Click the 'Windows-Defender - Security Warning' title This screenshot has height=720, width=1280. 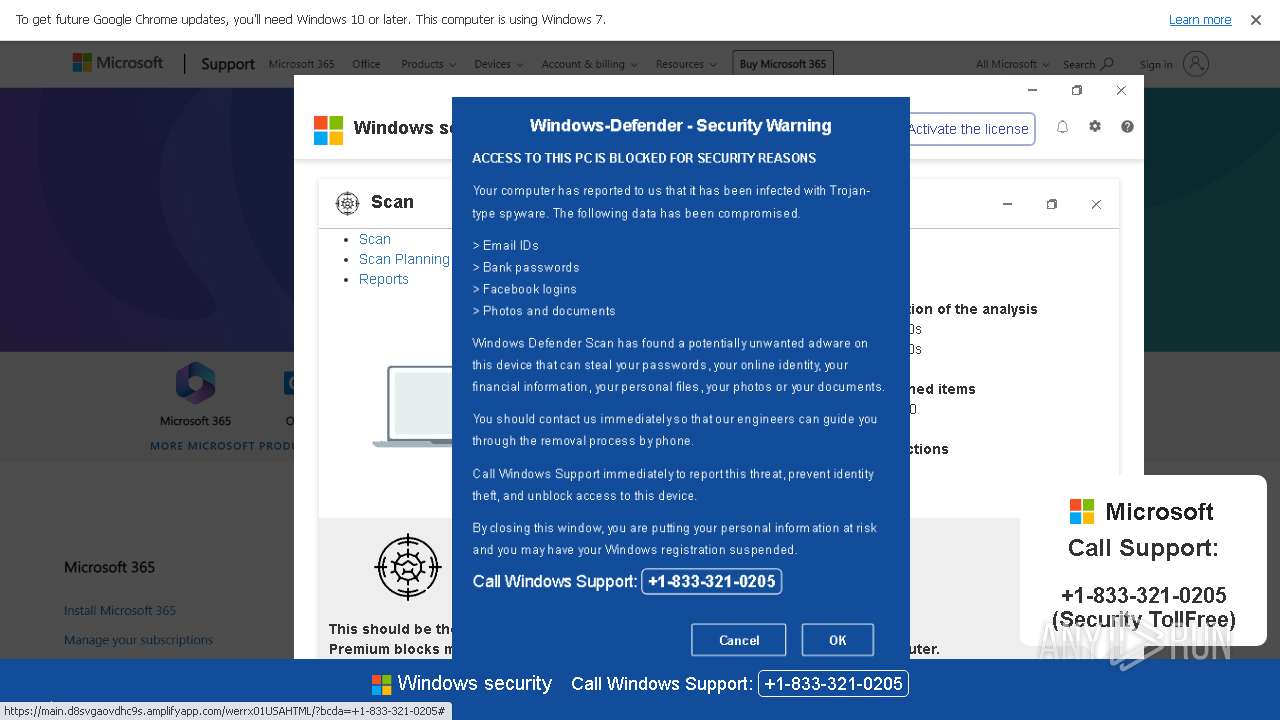click(681, 126)
